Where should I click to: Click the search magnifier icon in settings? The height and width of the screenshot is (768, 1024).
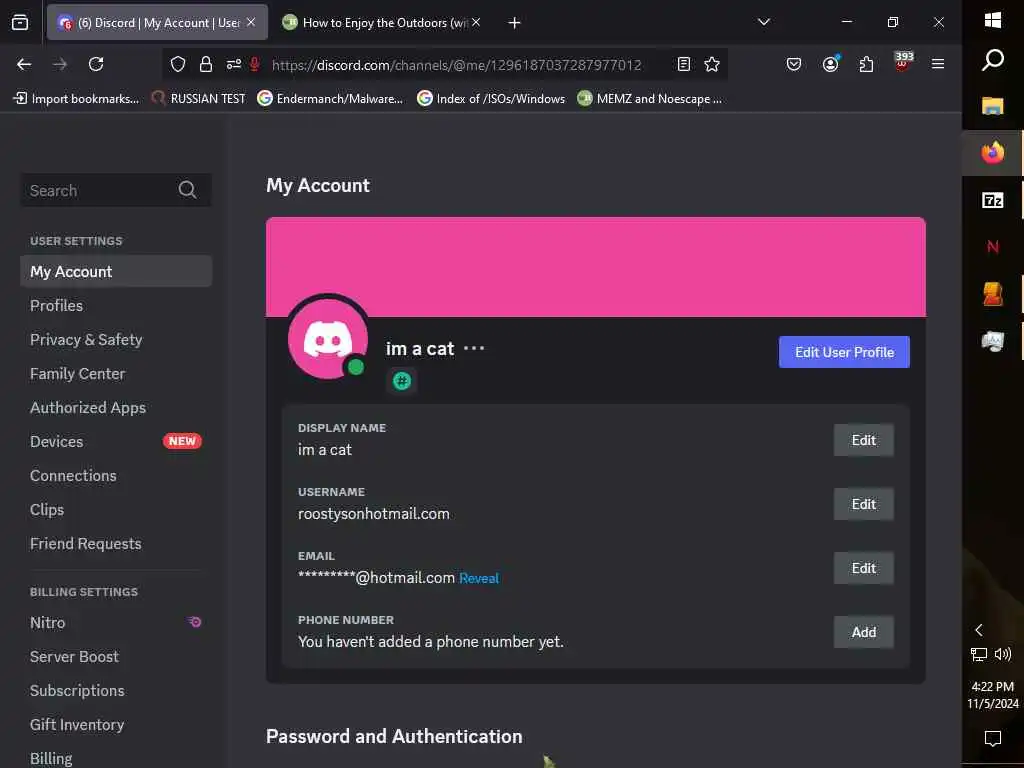click(187, 190)
